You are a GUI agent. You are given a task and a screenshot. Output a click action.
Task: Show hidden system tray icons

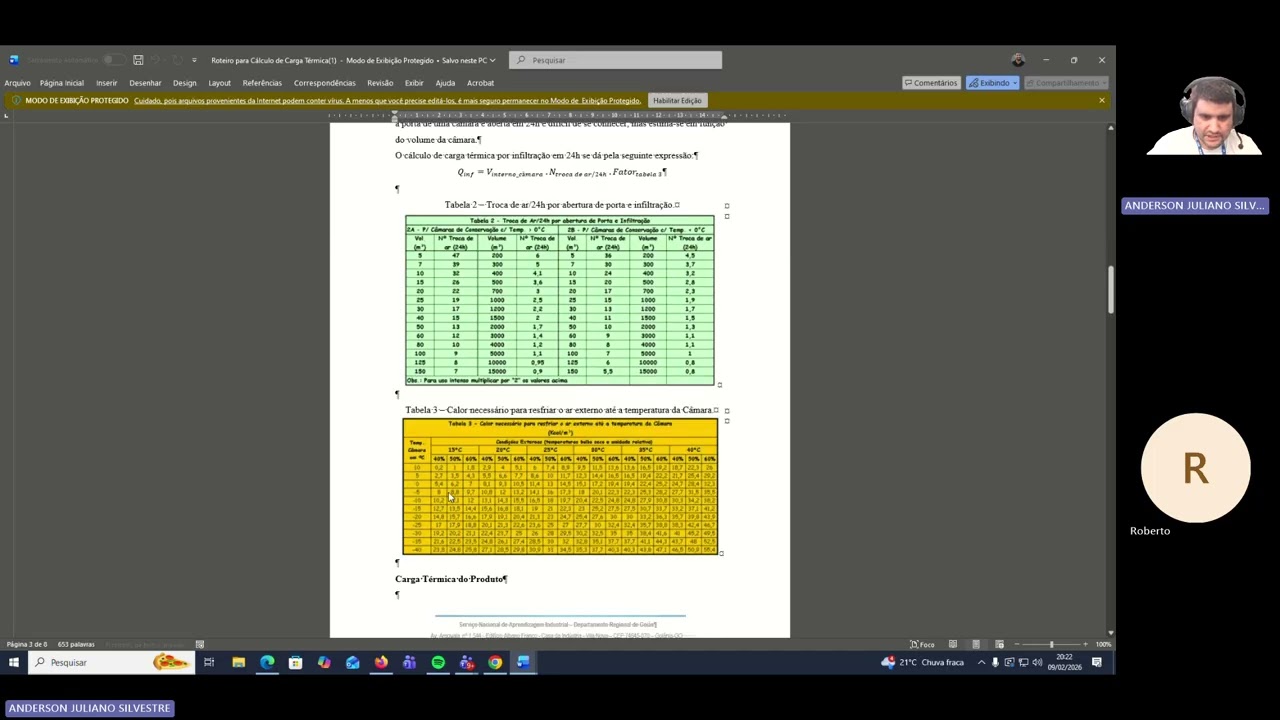(981, 662)
